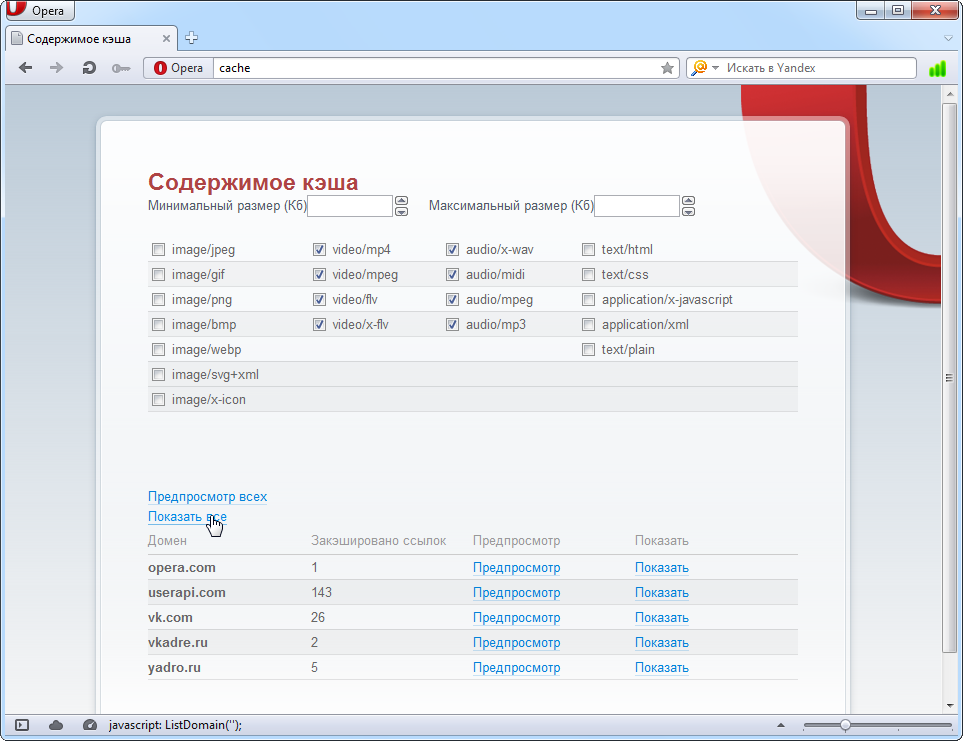This screenshot has width=963, height=741.
Task: Increase the minimum size stepper value
Action: (x=401, y=201)
